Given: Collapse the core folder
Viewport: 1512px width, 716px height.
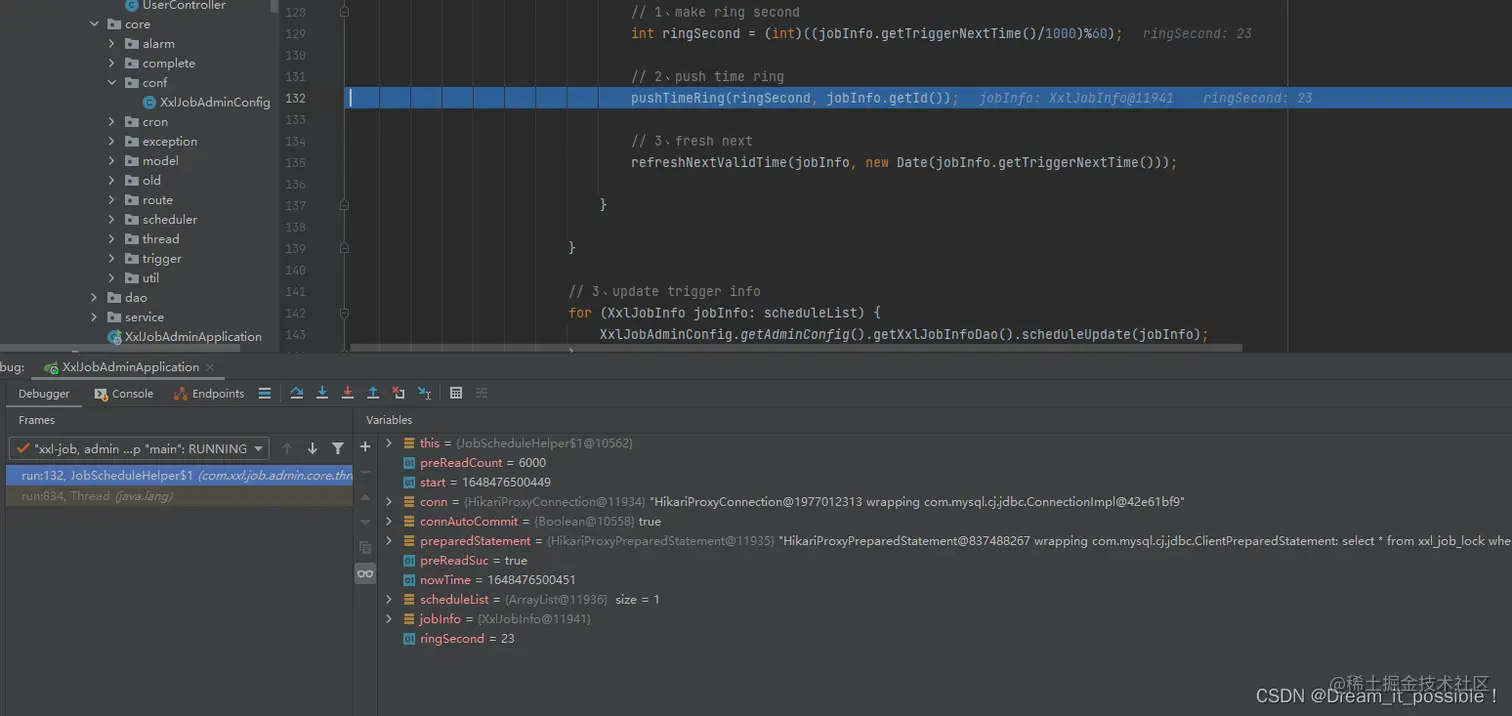Looking at the screenshot, I should pos(94,24).
